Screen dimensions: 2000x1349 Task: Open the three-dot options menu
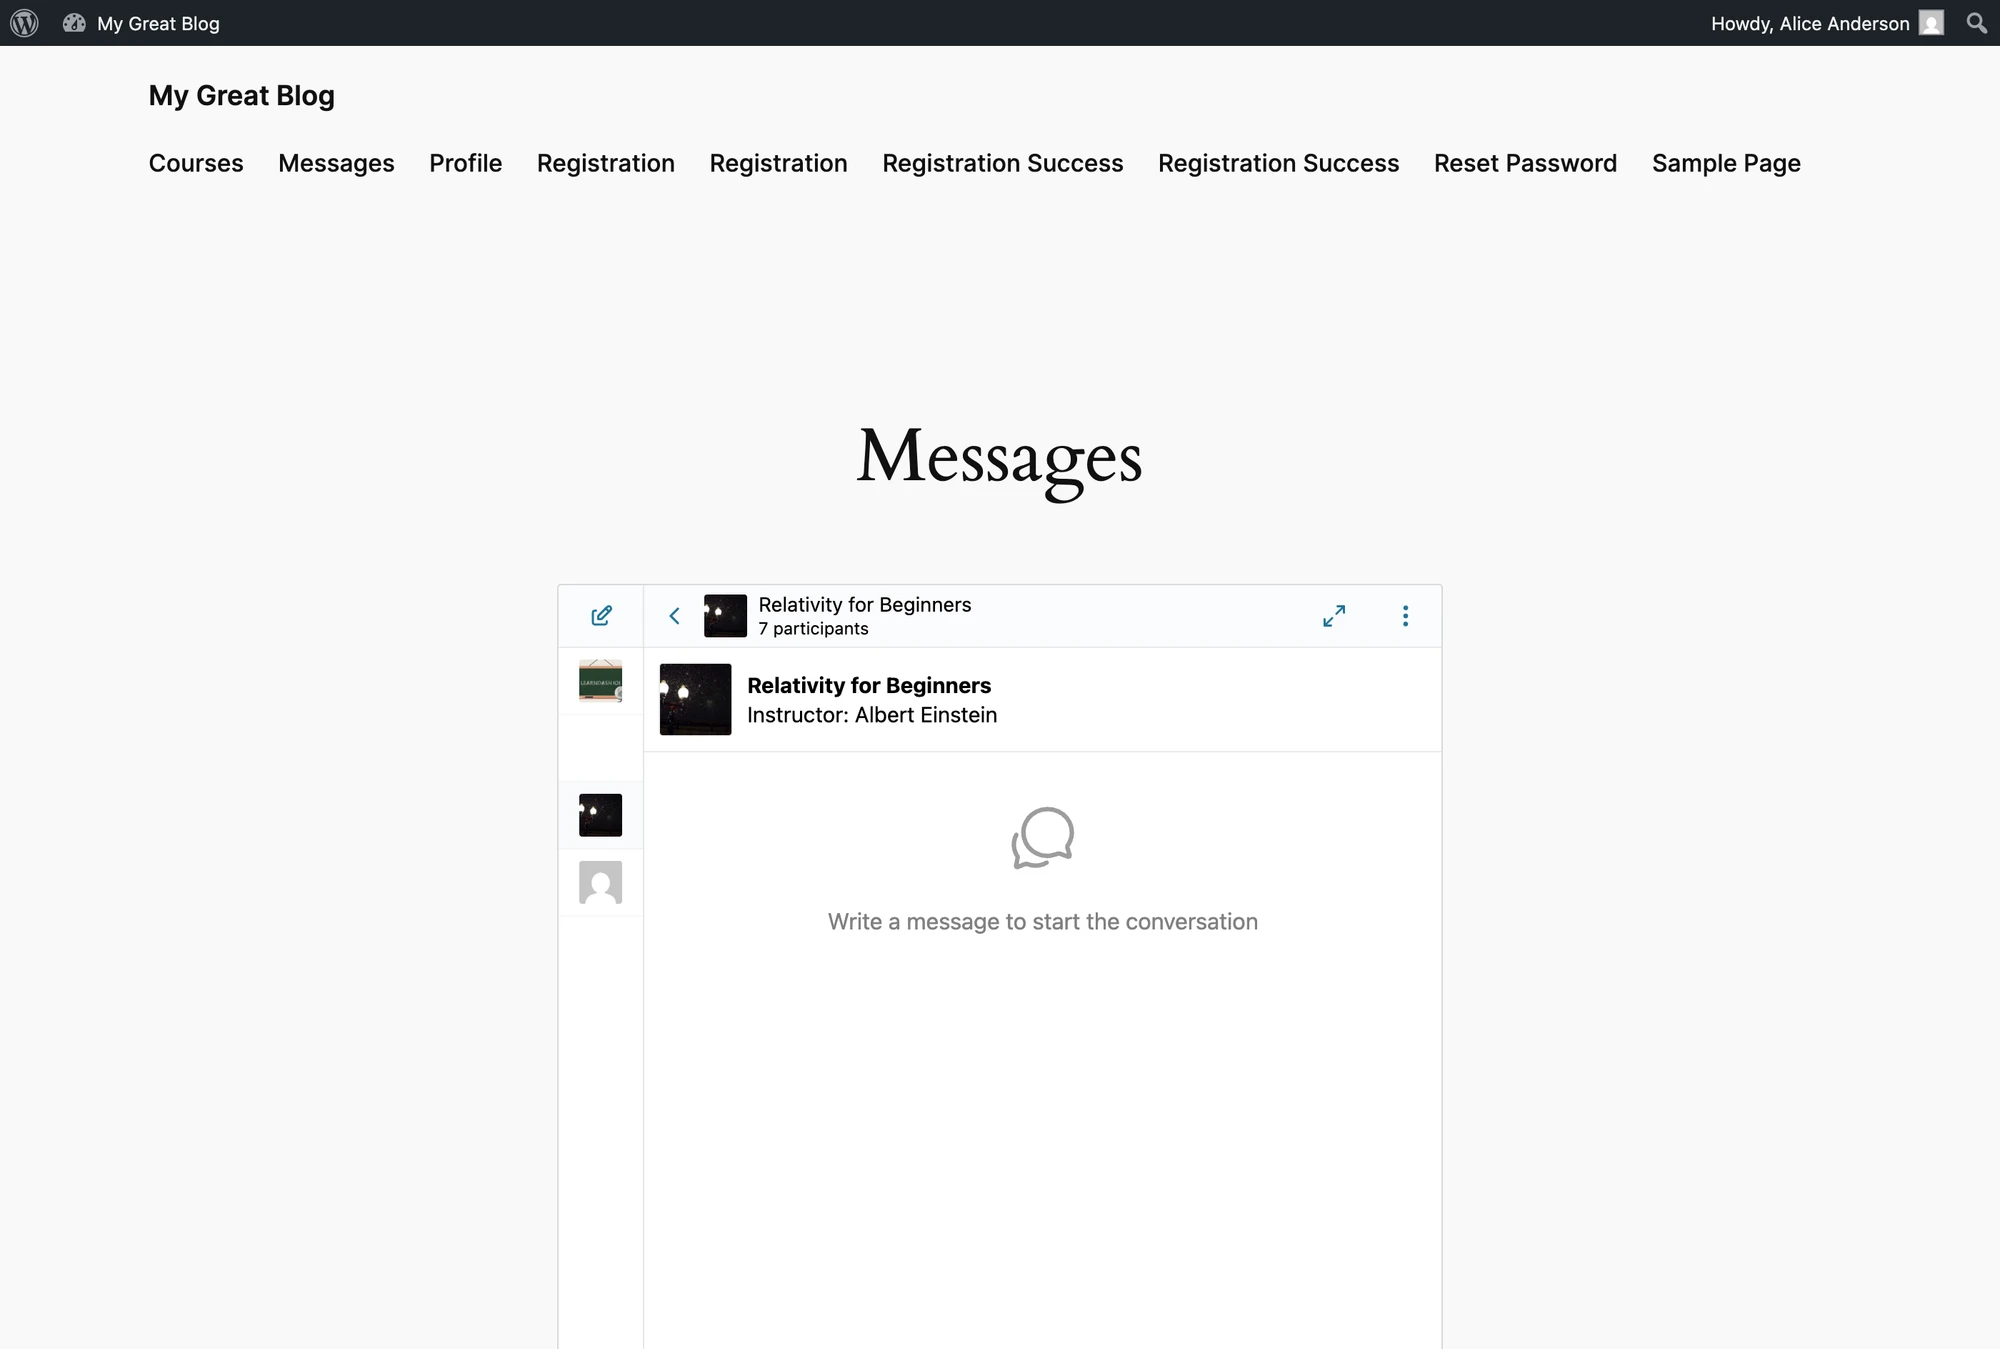pos(1405,616)
